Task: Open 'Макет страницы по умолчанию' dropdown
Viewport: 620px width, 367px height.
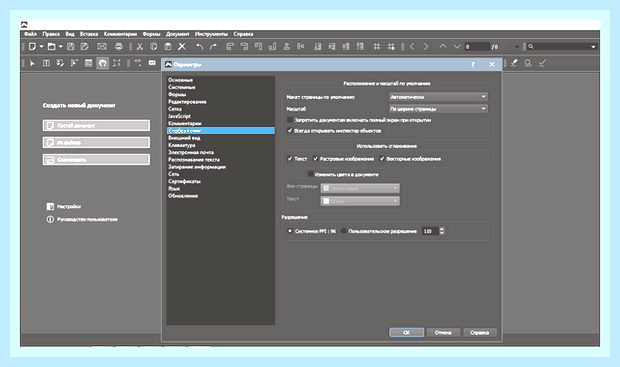Action: [438, 97]
